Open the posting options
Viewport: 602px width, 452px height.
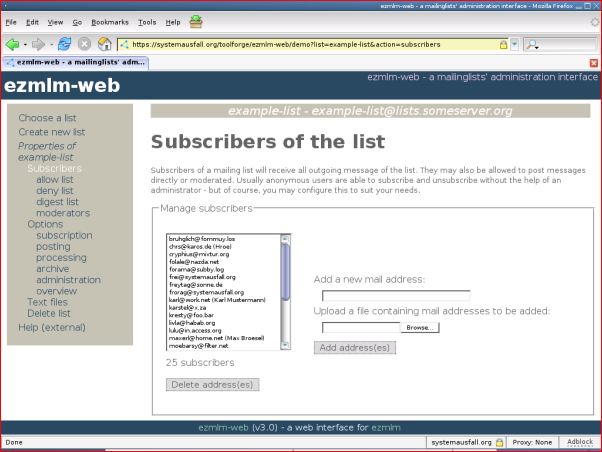click(x=53, y=247)
